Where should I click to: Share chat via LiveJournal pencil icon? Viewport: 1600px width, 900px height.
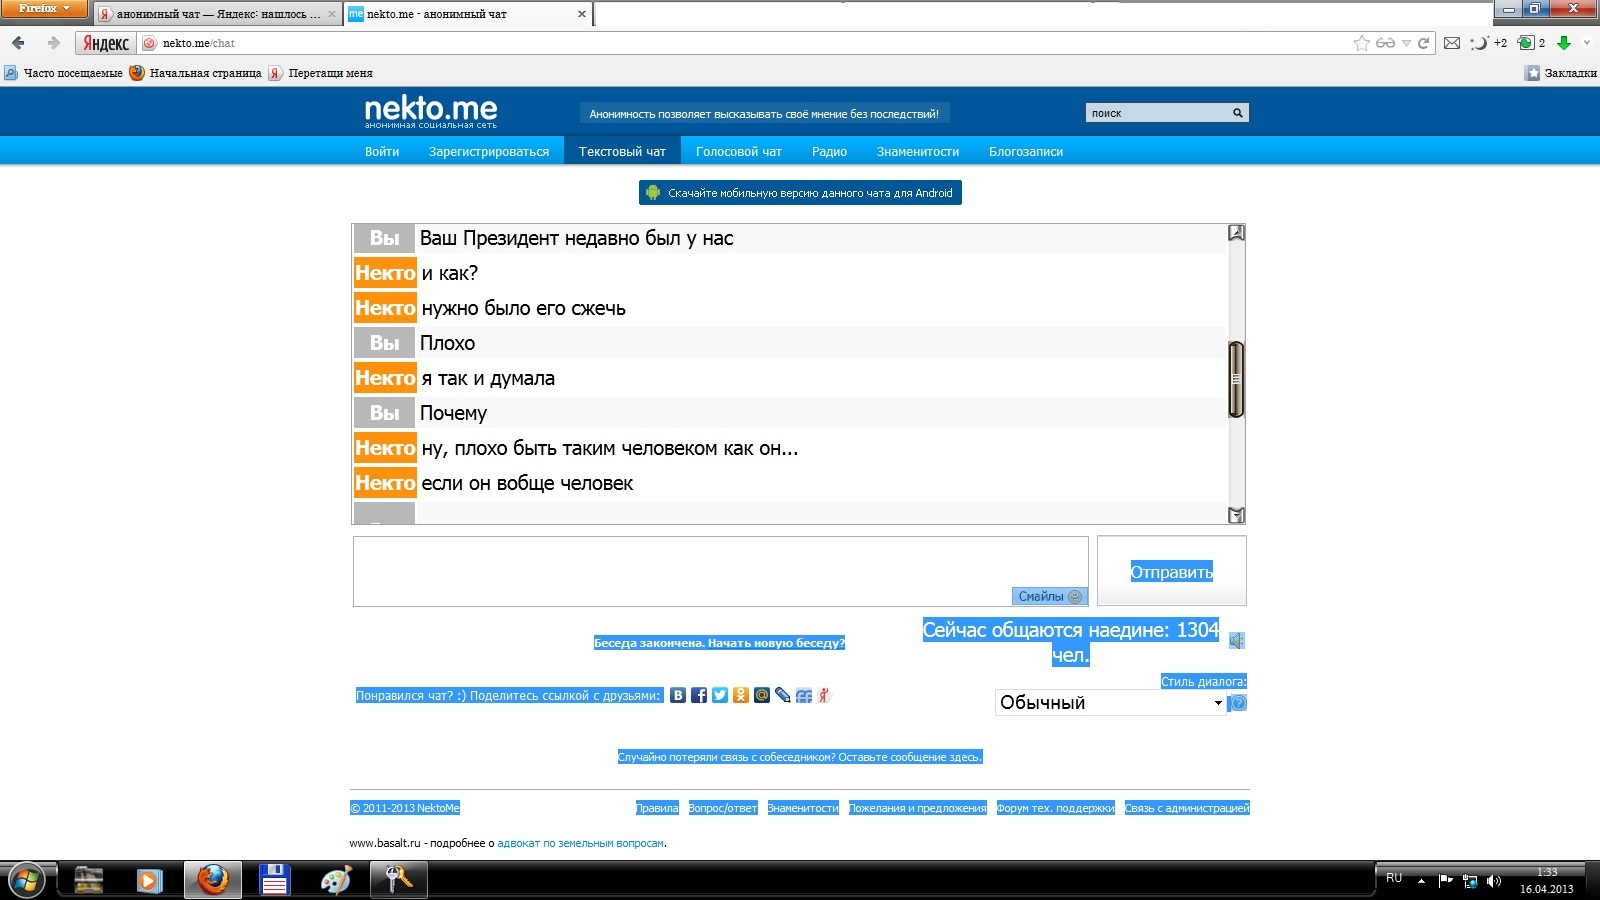pos(783,695)
